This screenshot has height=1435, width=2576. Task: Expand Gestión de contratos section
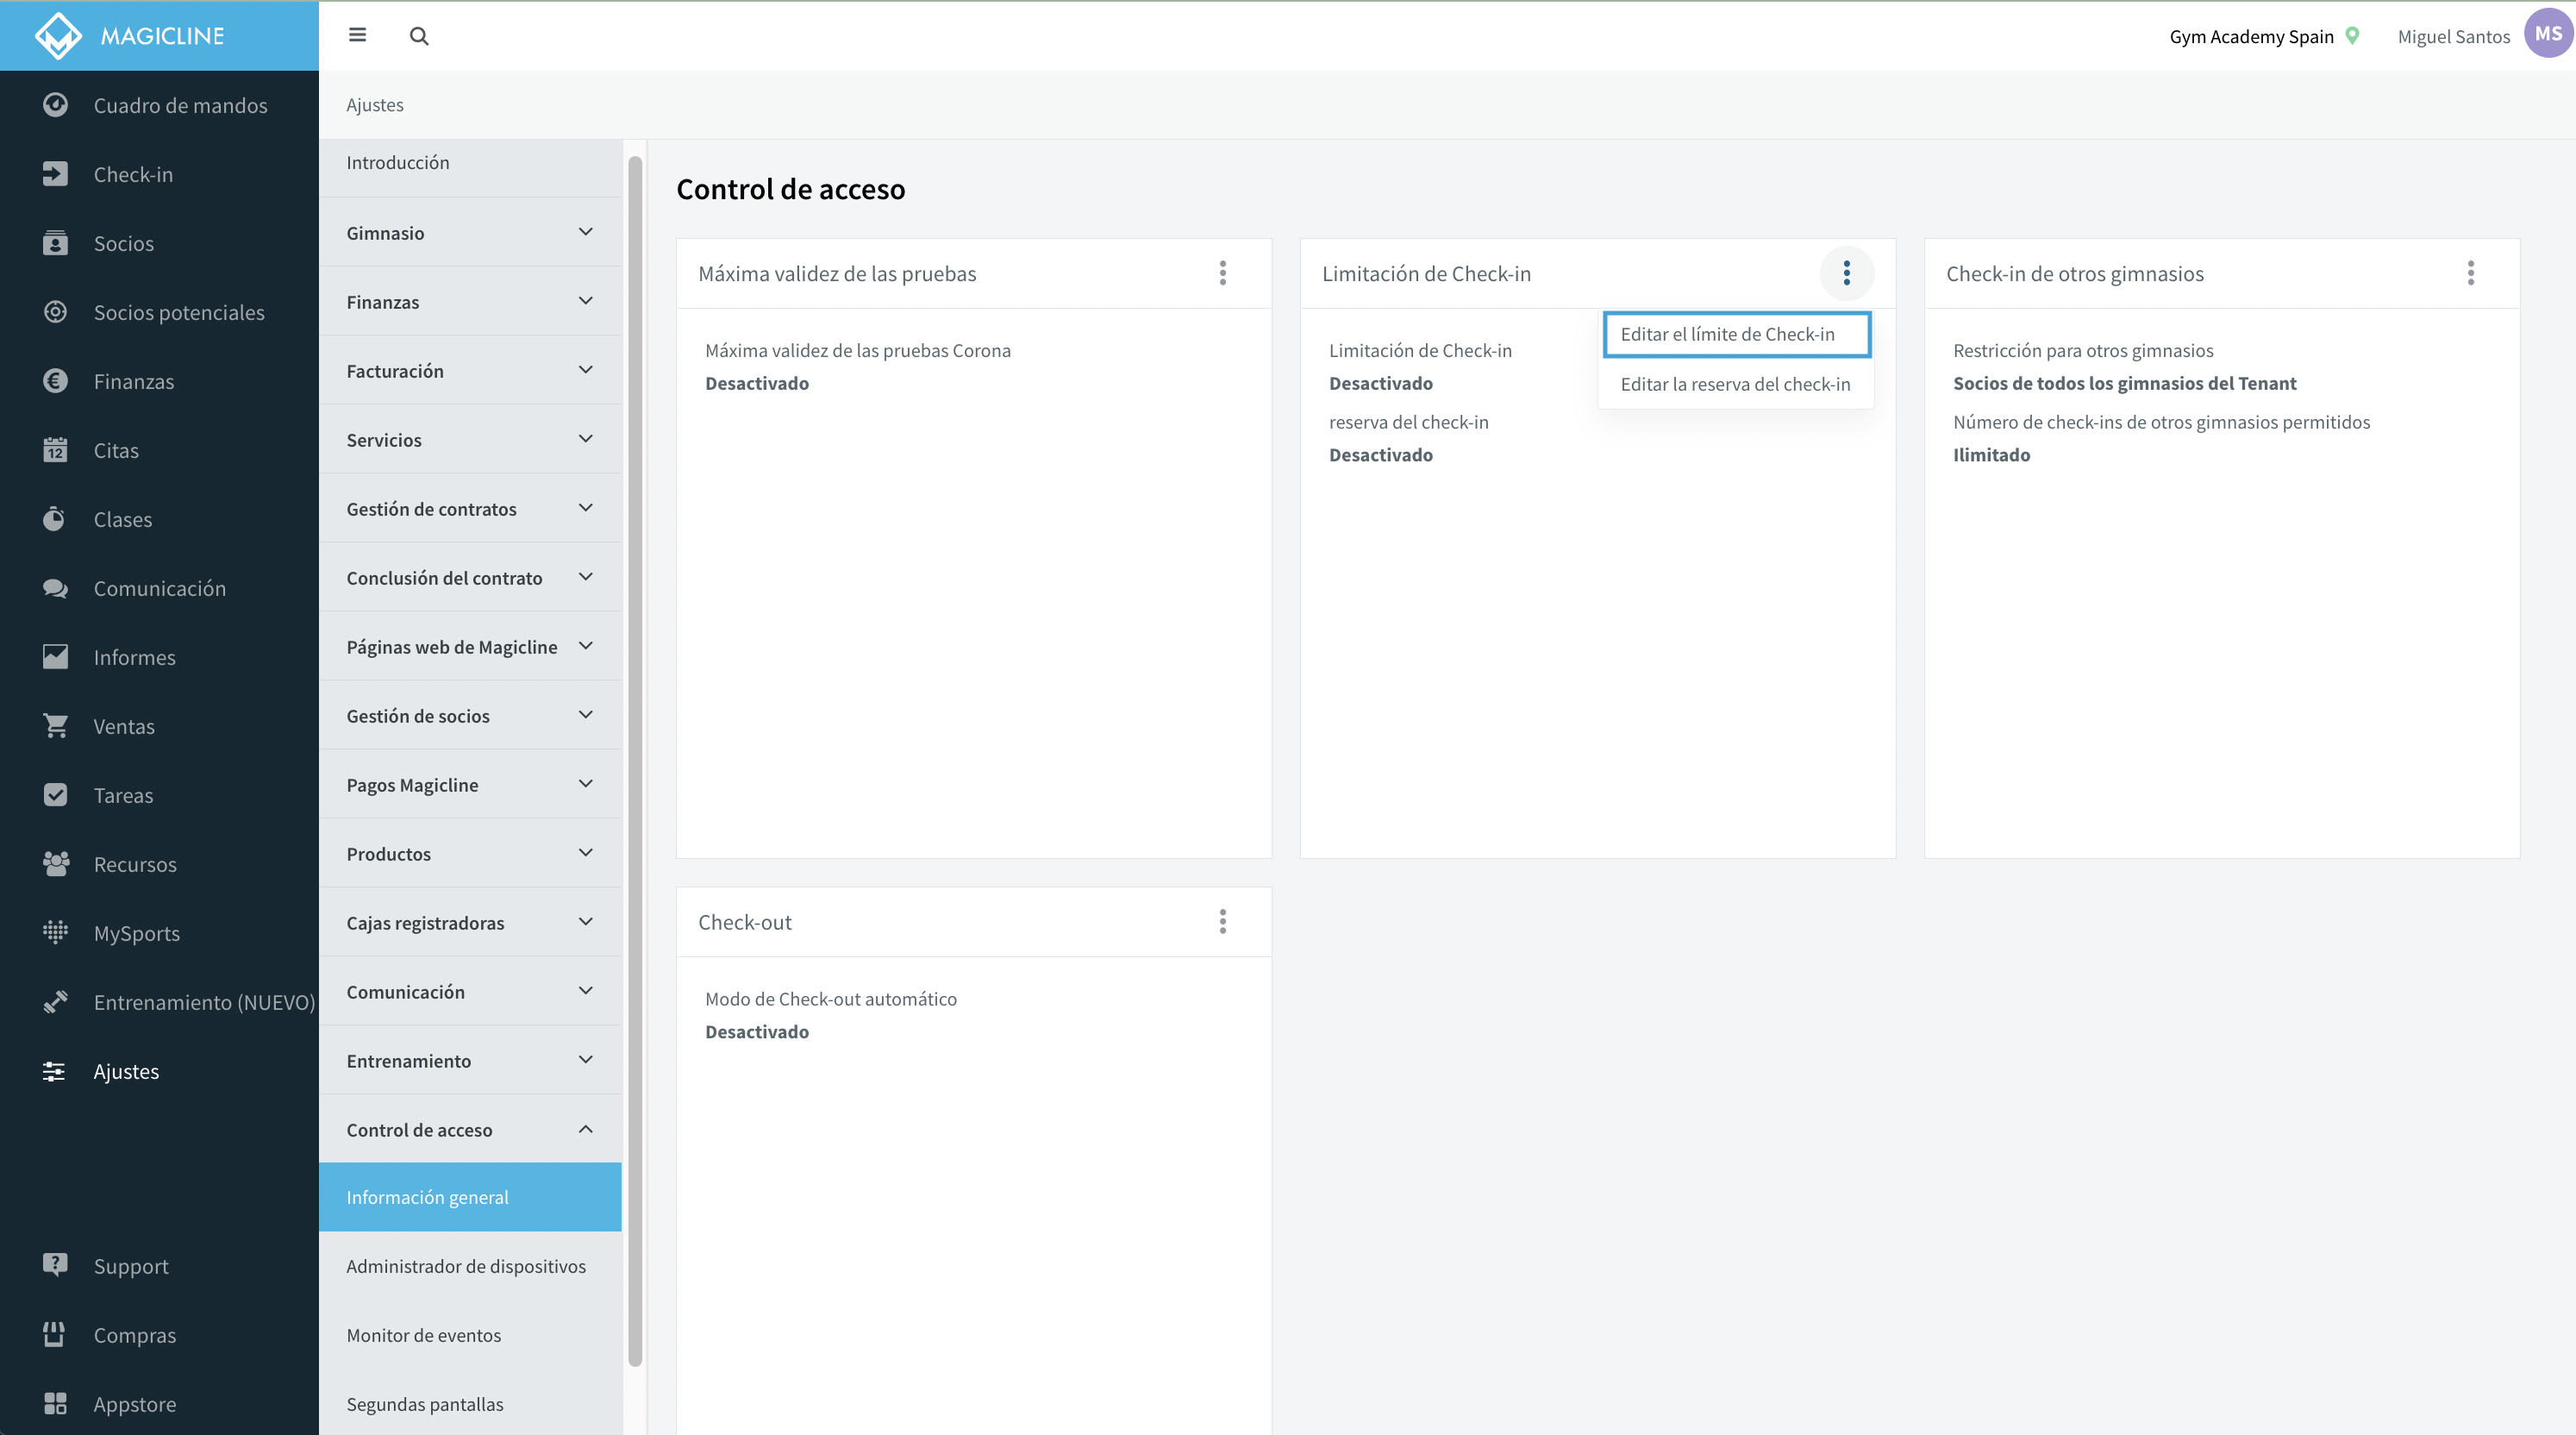[x=470, y=508]
